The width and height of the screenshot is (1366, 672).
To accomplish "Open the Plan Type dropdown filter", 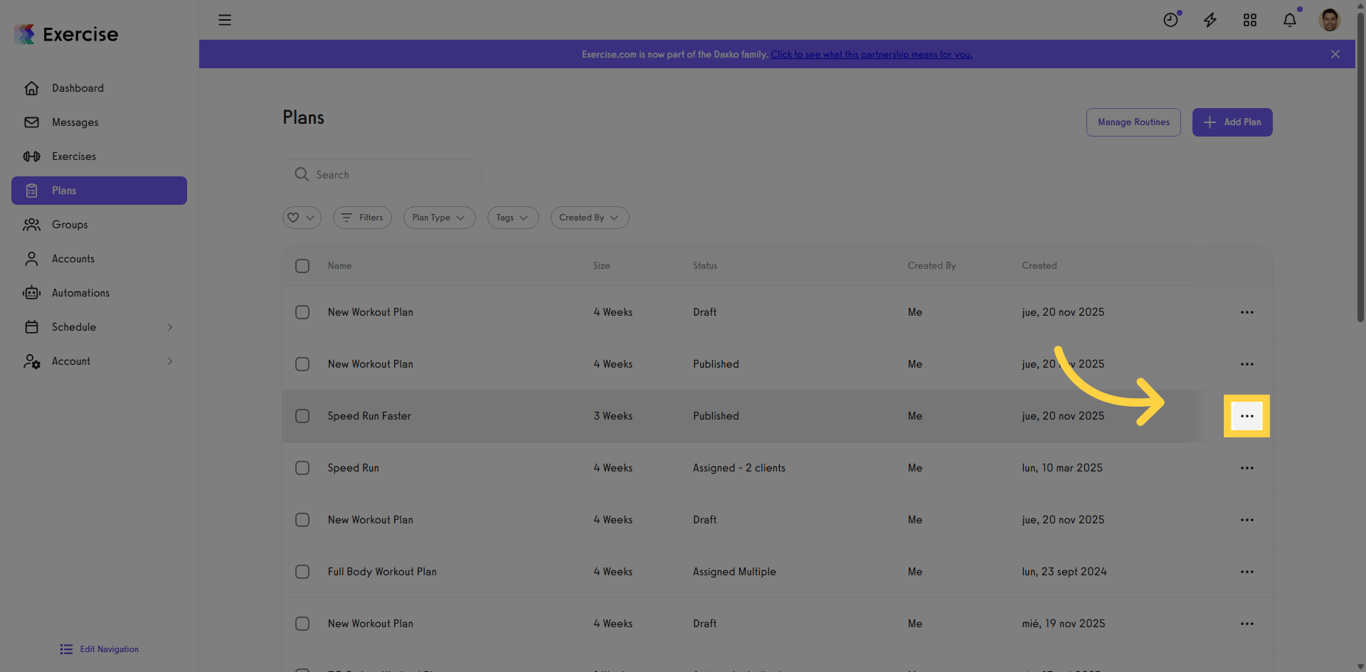I will [x=438, y=217].
